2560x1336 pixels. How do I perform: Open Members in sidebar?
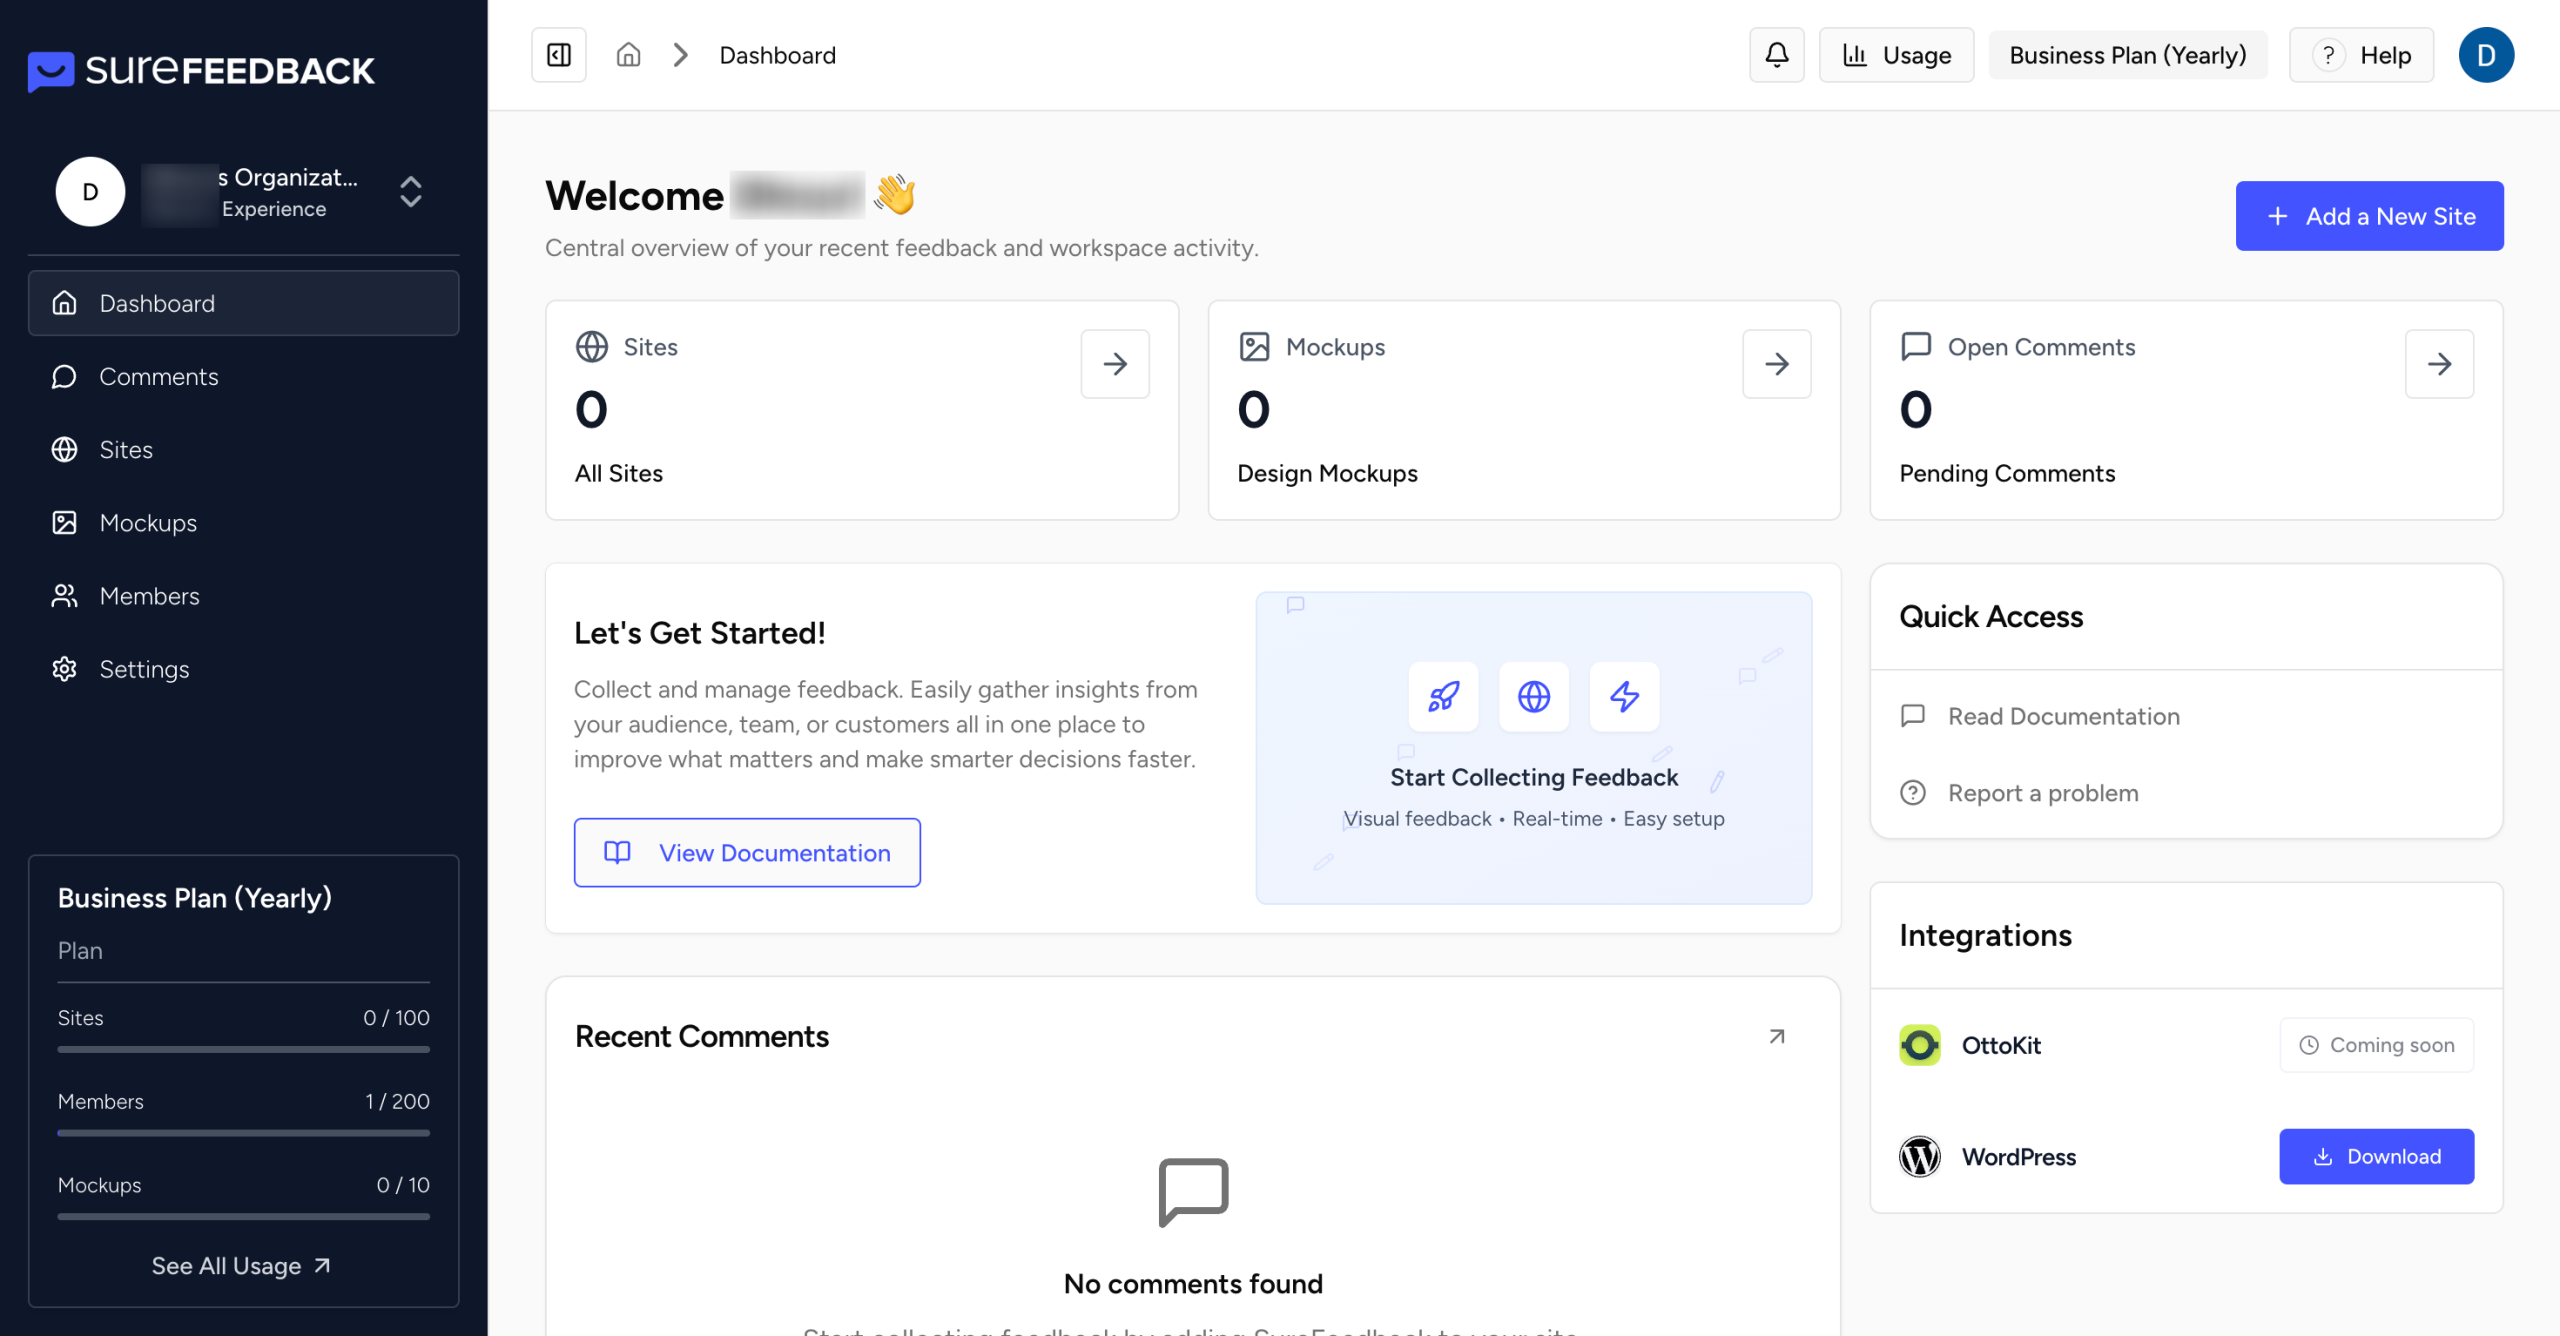pos(150,596)
